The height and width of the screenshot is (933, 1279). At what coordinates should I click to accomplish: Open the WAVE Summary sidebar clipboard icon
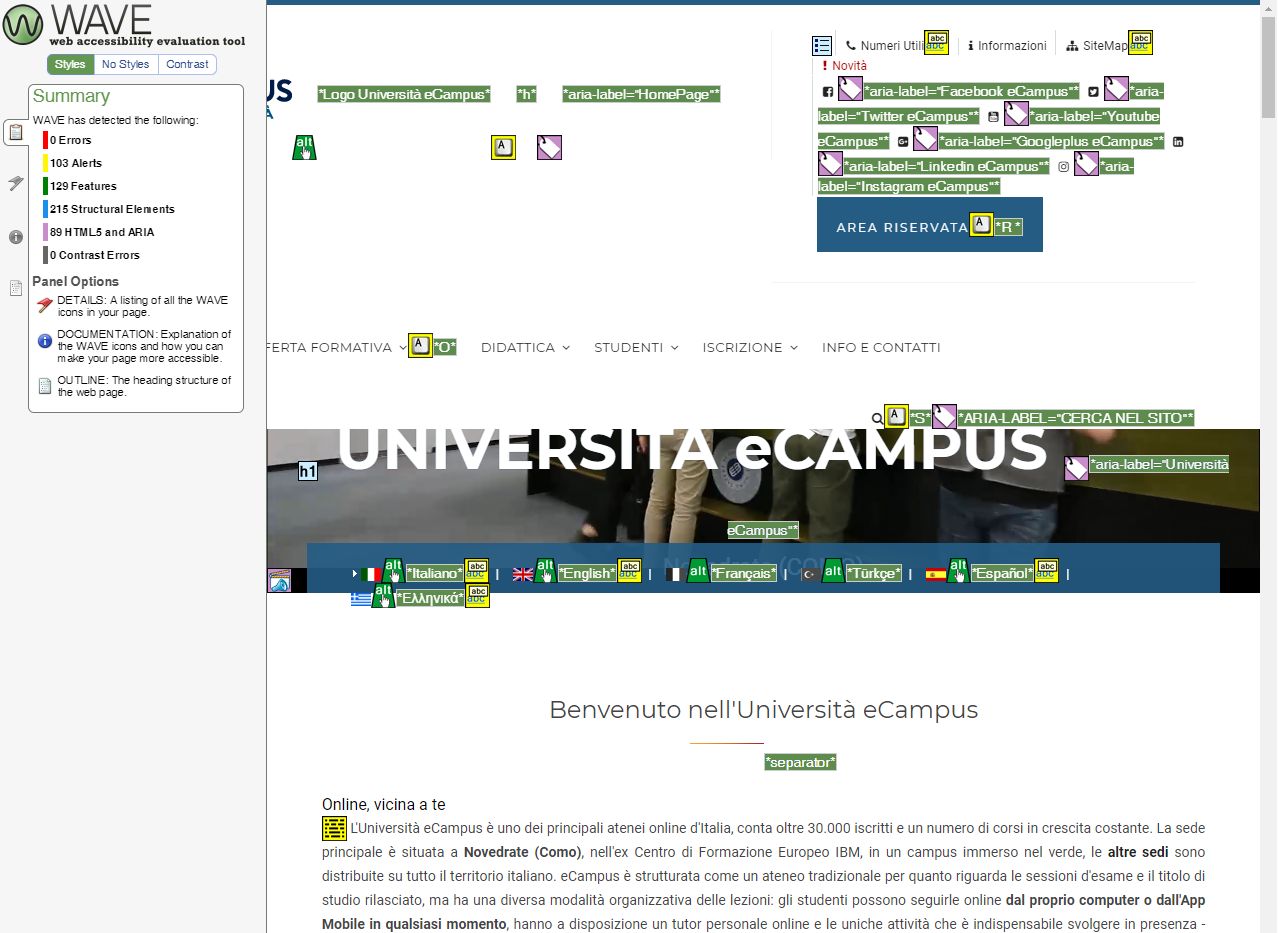[15, 131]
